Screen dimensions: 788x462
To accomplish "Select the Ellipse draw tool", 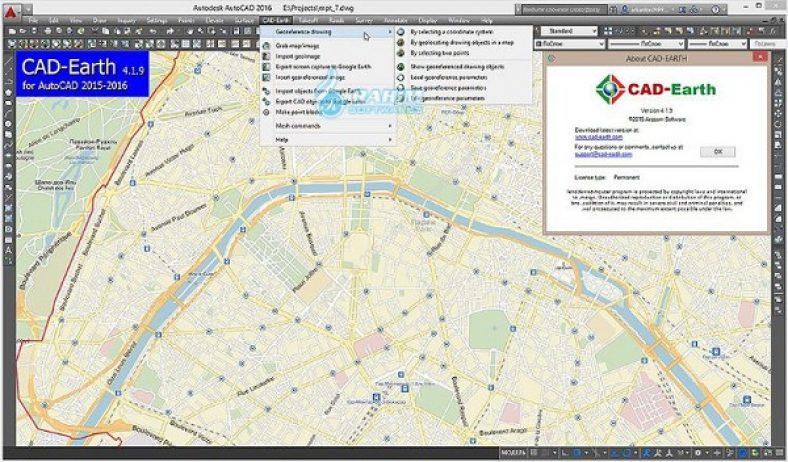I will [x=9, y=155].
